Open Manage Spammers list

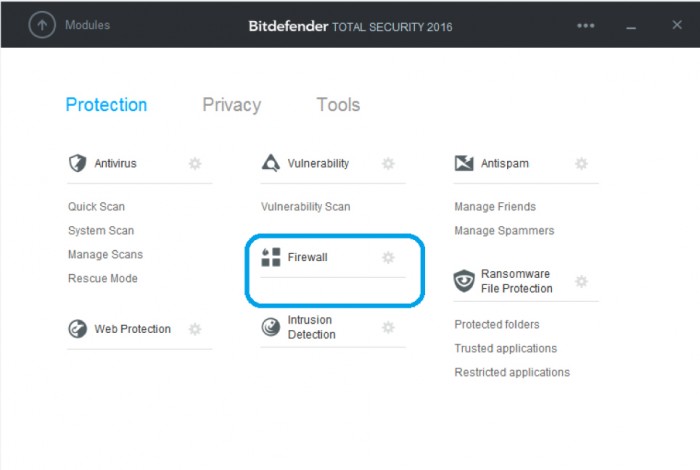(x=504, y=231)
